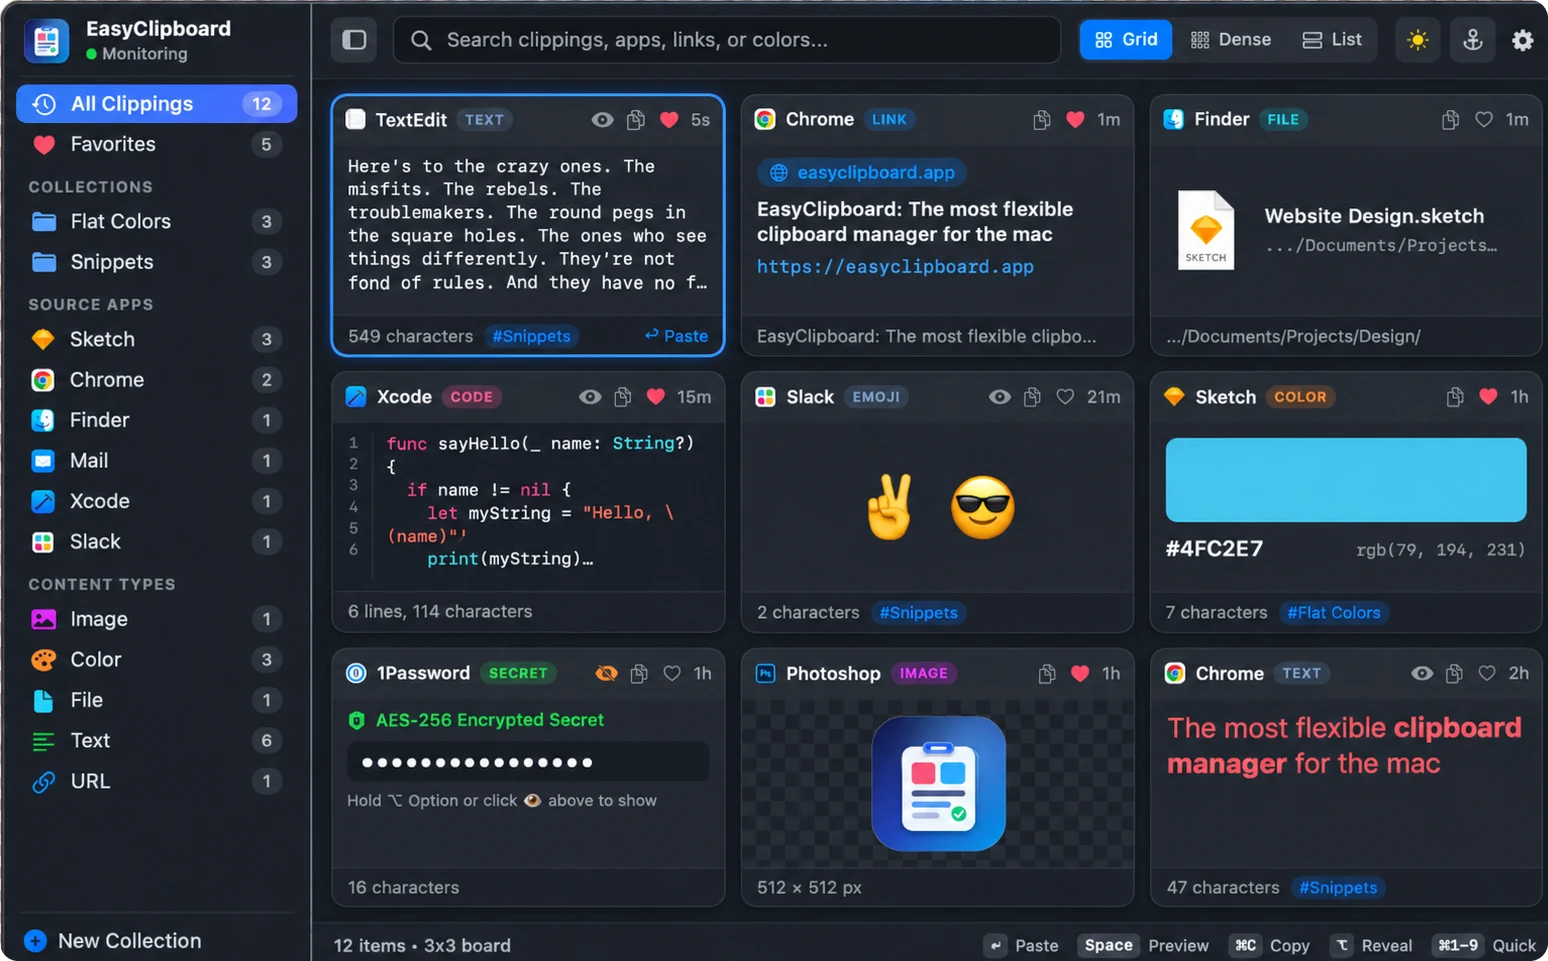Copy the Xcode code clipping
The image size is (1548, 961).
[622, 397]
